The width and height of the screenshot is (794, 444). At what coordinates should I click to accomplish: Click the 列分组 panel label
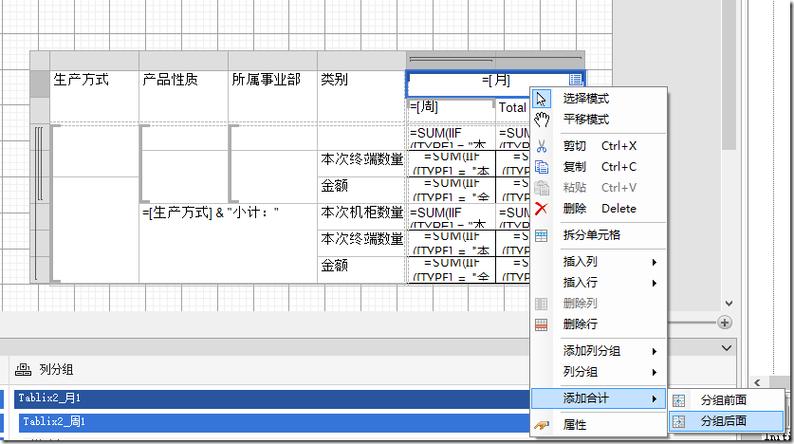click(x=56, y=370)
